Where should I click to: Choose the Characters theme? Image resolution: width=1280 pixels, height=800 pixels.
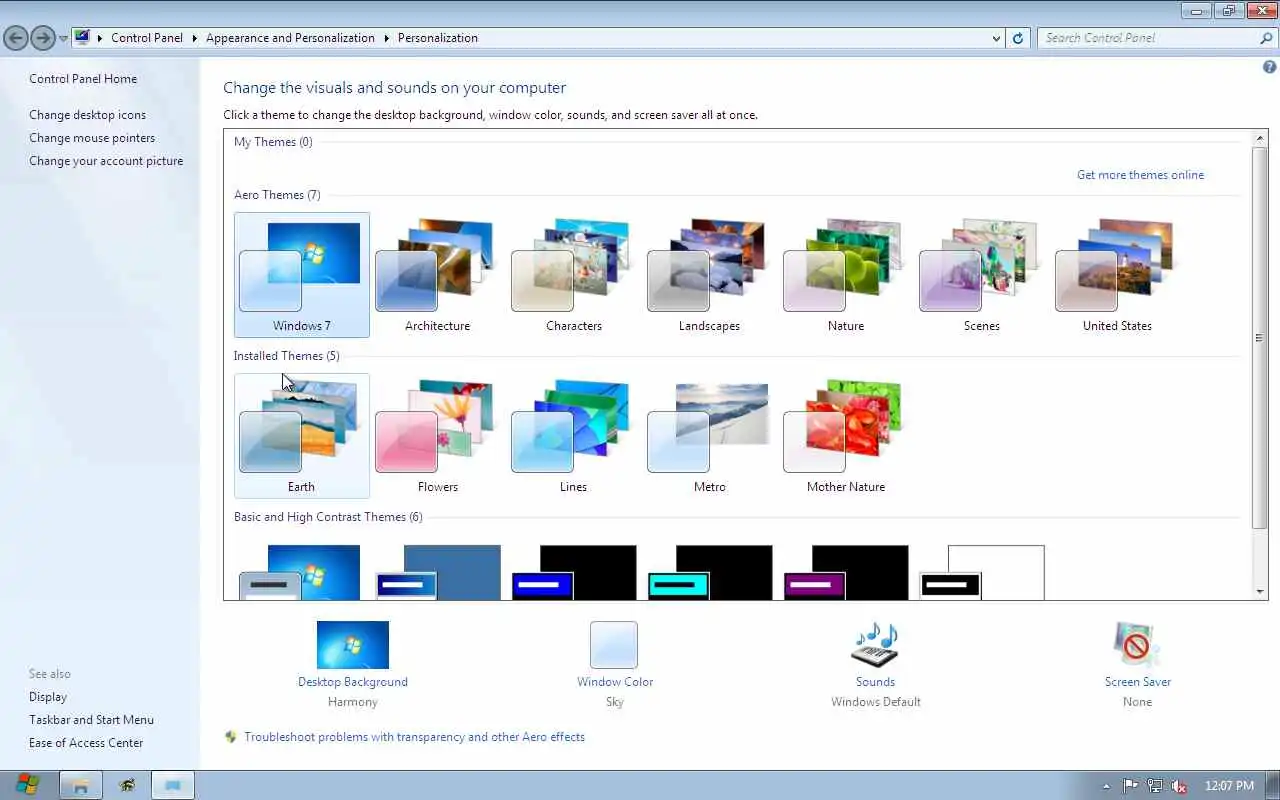(x=573, y=274)
